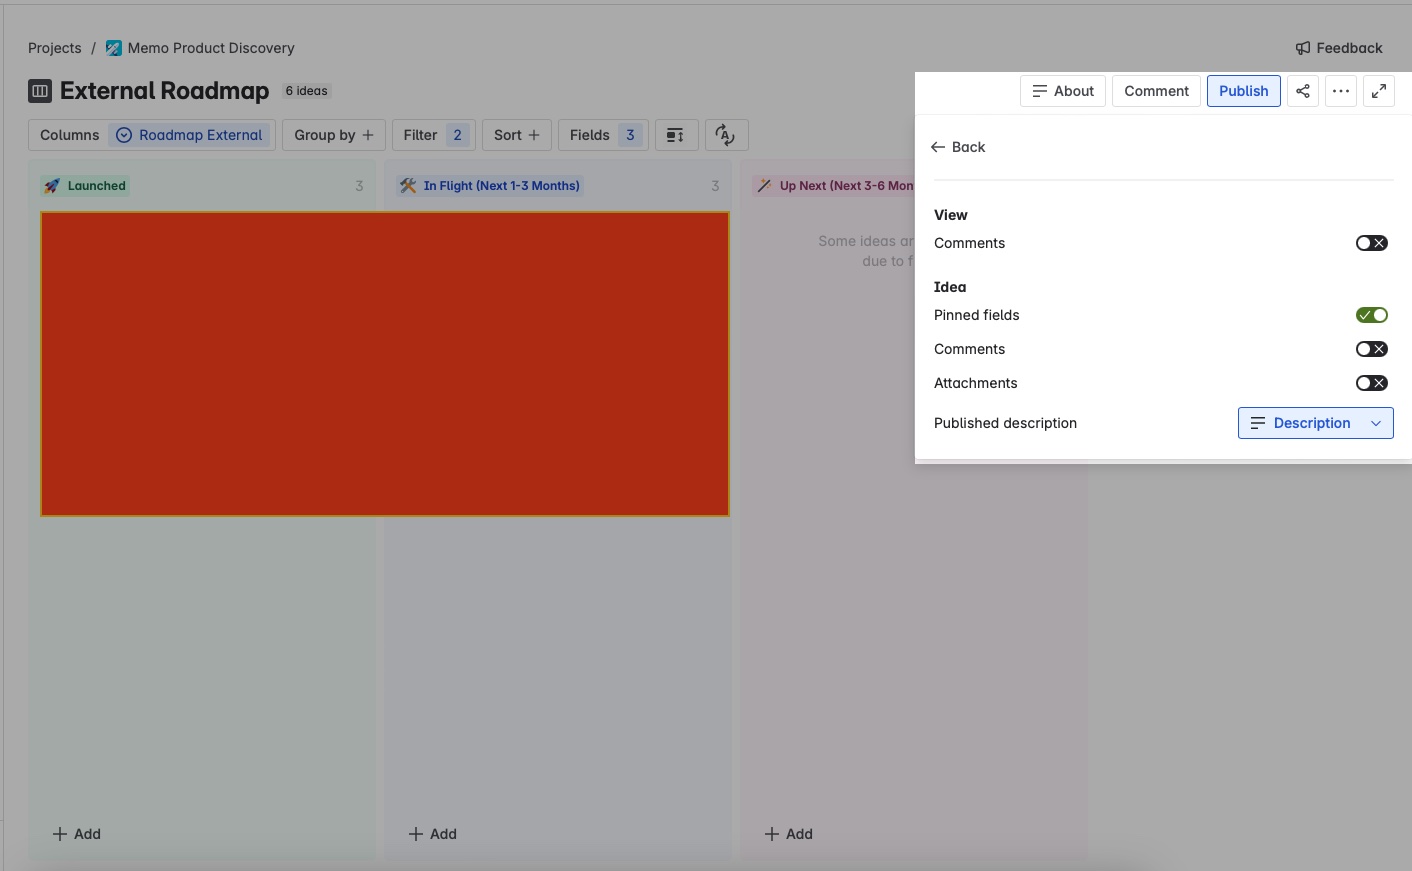
Task: Open the About tab
Action: (x=1063, y=91)
